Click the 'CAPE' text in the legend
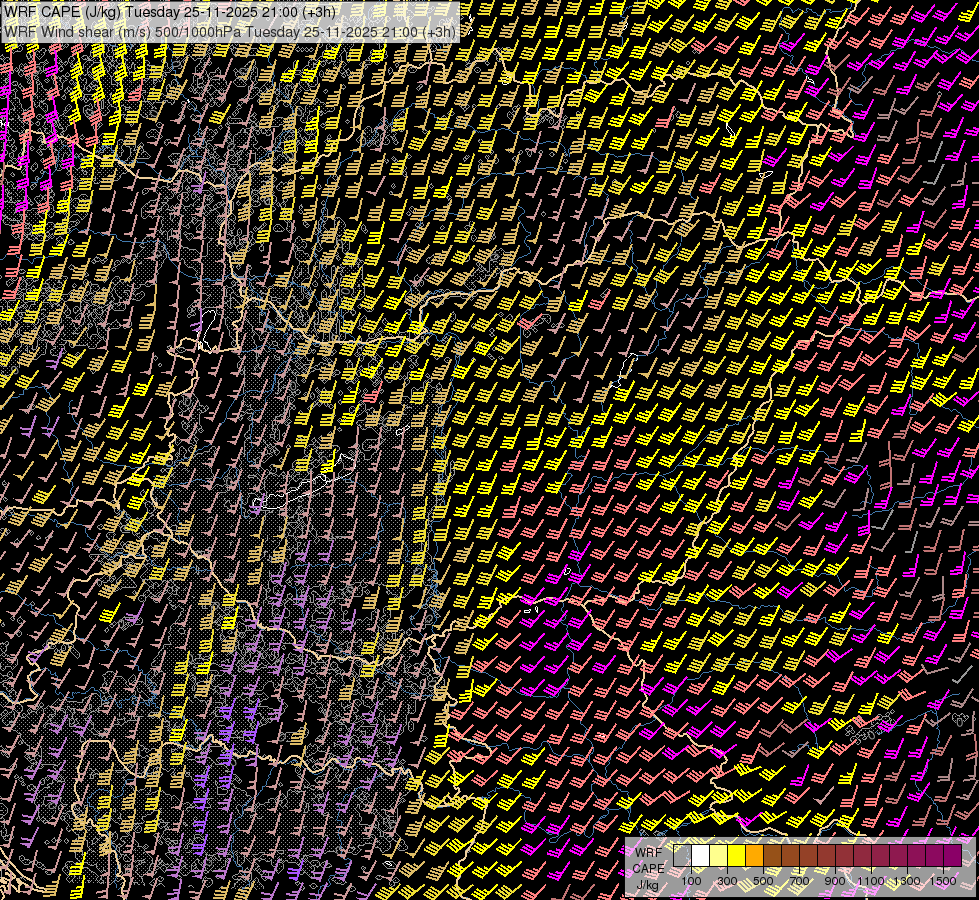The height and width of the screenshot is (900, 979). click(x=649, y=869)
